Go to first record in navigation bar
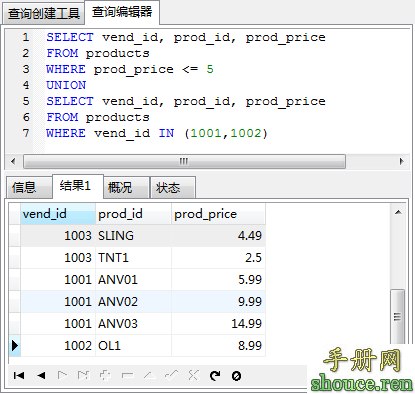 coord(19,376)
